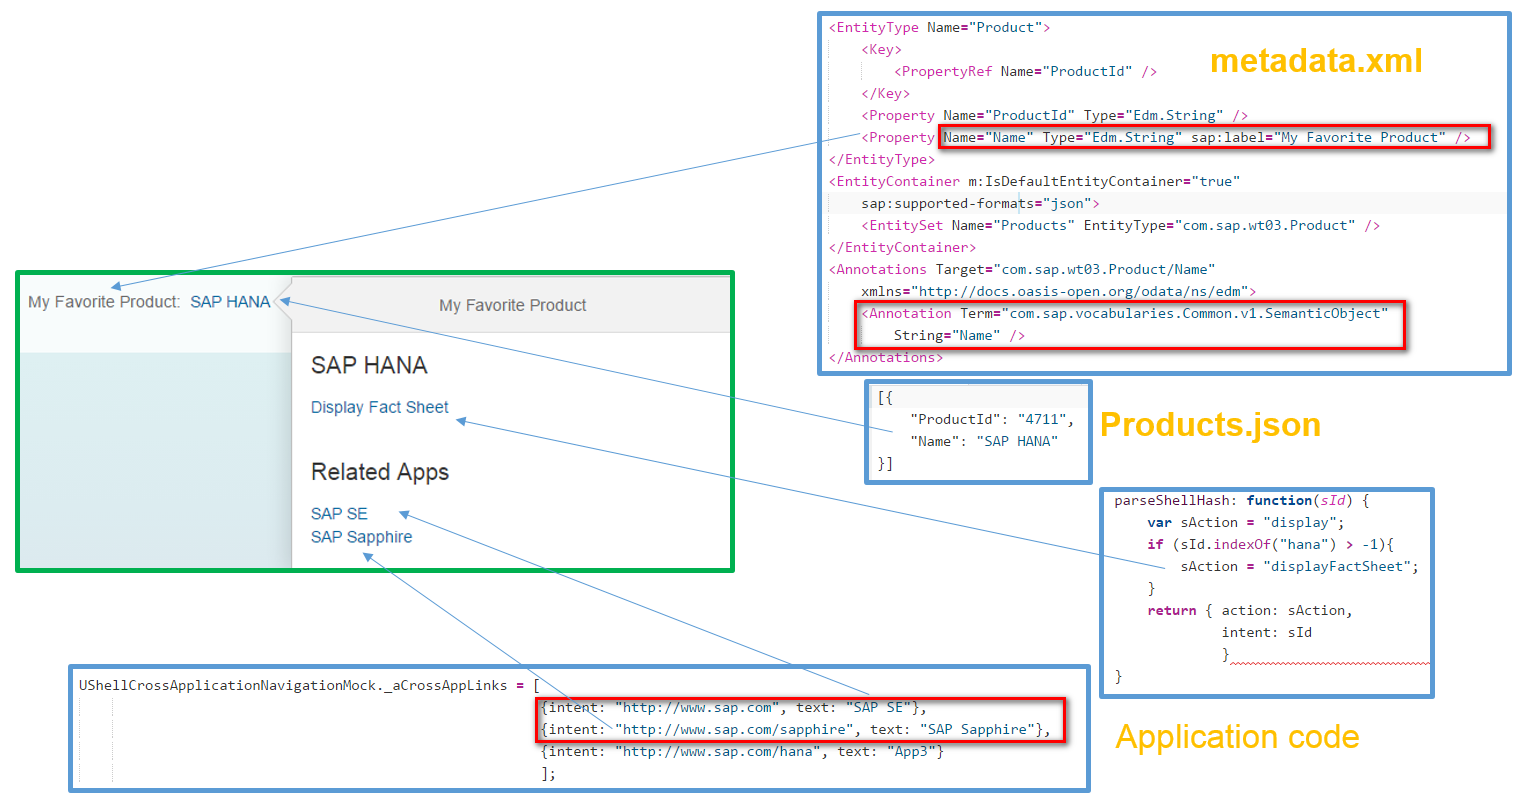Click the closing </EntityType> tag

881,160
